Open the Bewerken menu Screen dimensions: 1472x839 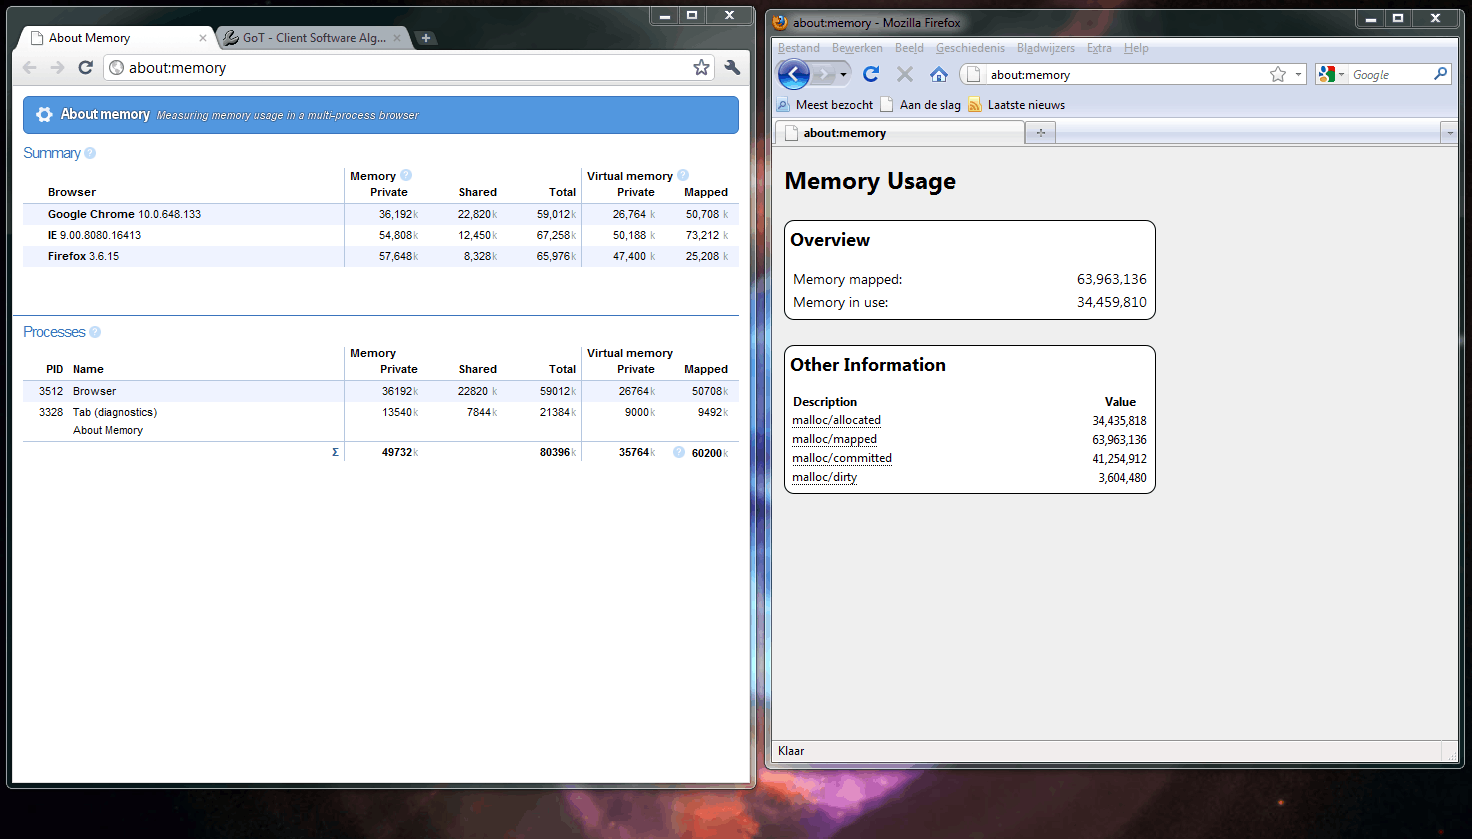click(x=857, y=48)
